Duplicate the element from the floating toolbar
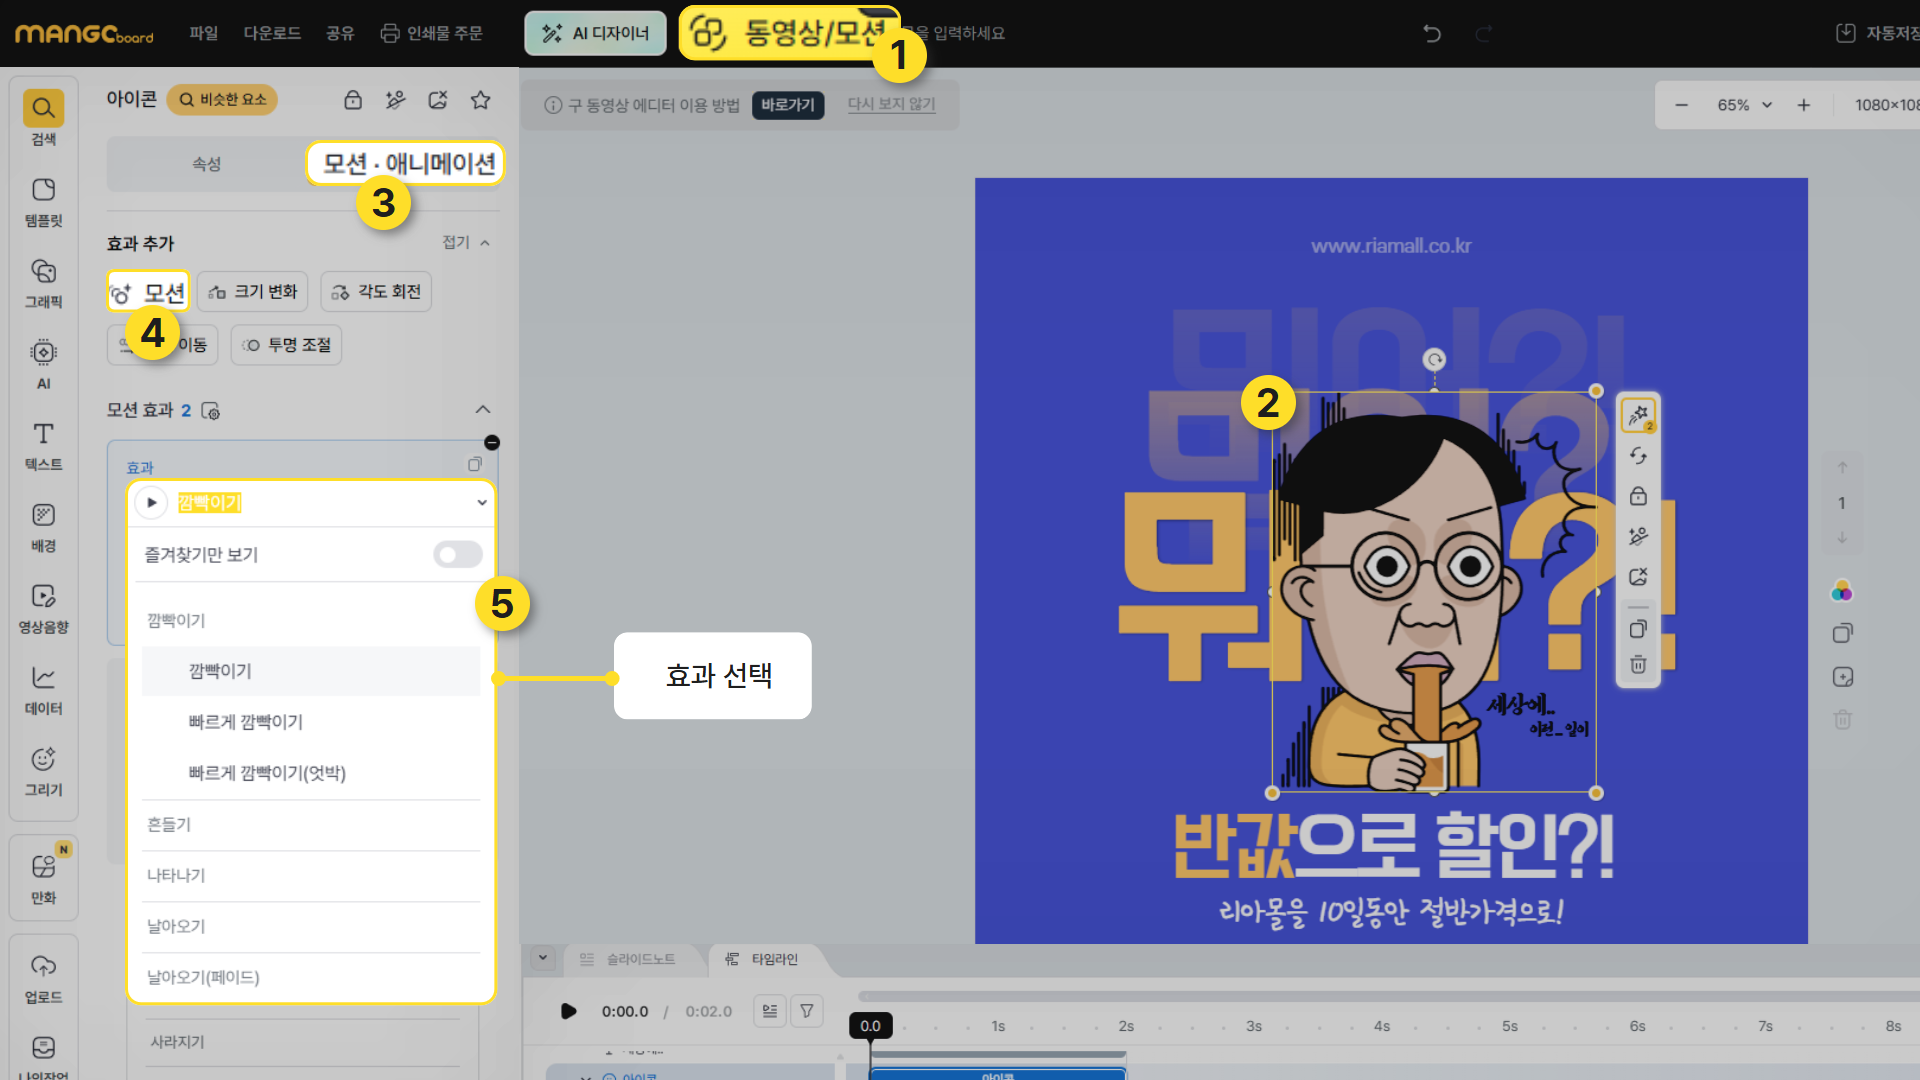This screenshot has width=1920, height=1080. tap(1638, 629)
